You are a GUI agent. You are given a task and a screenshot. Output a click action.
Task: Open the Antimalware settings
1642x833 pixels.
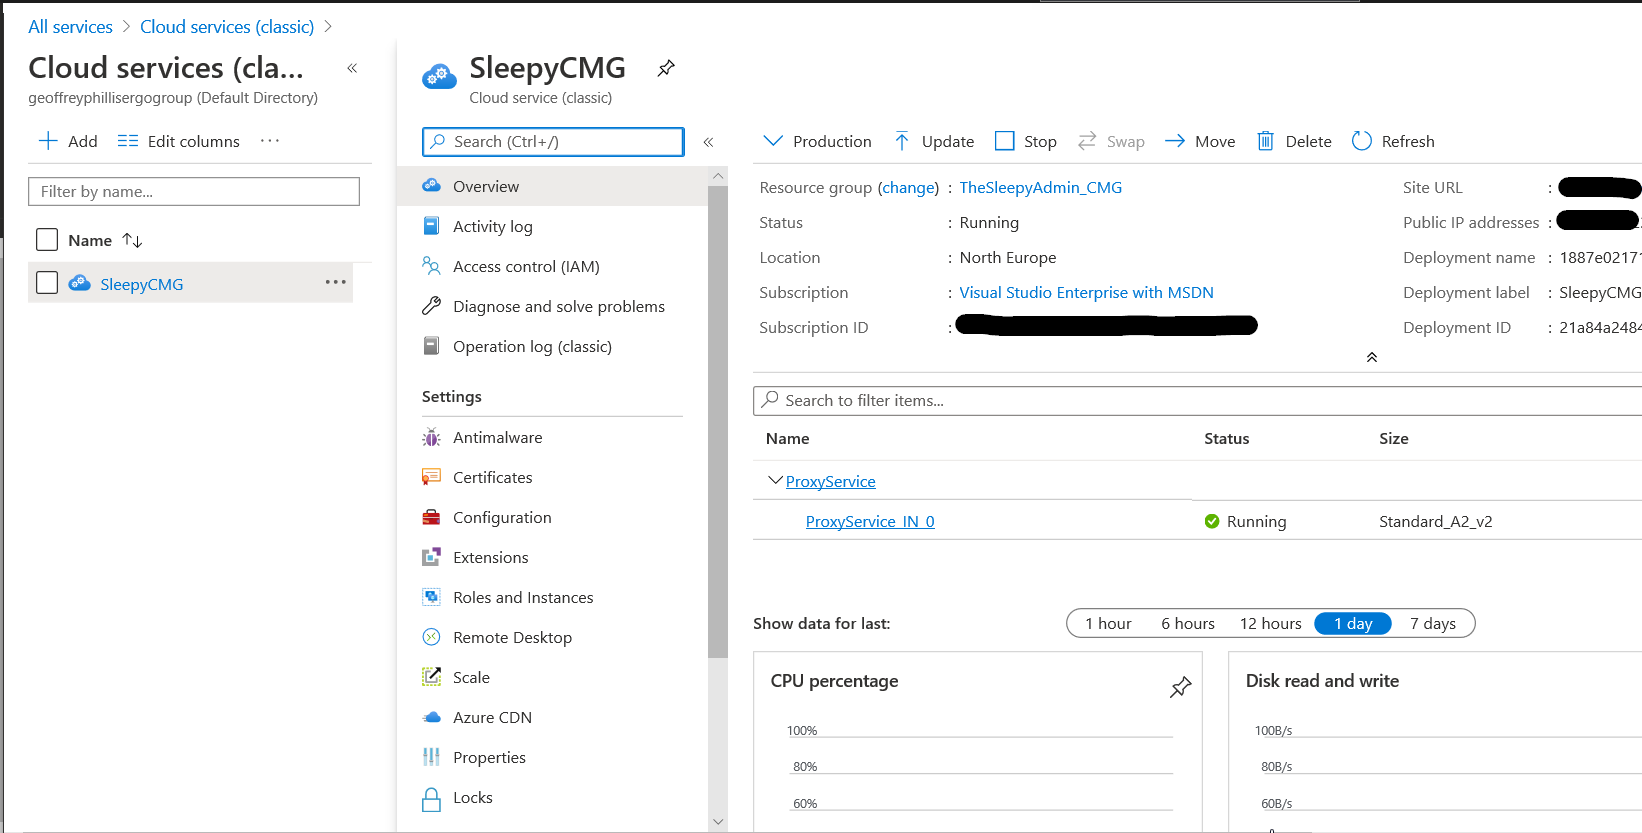click(x=497, y=437)
